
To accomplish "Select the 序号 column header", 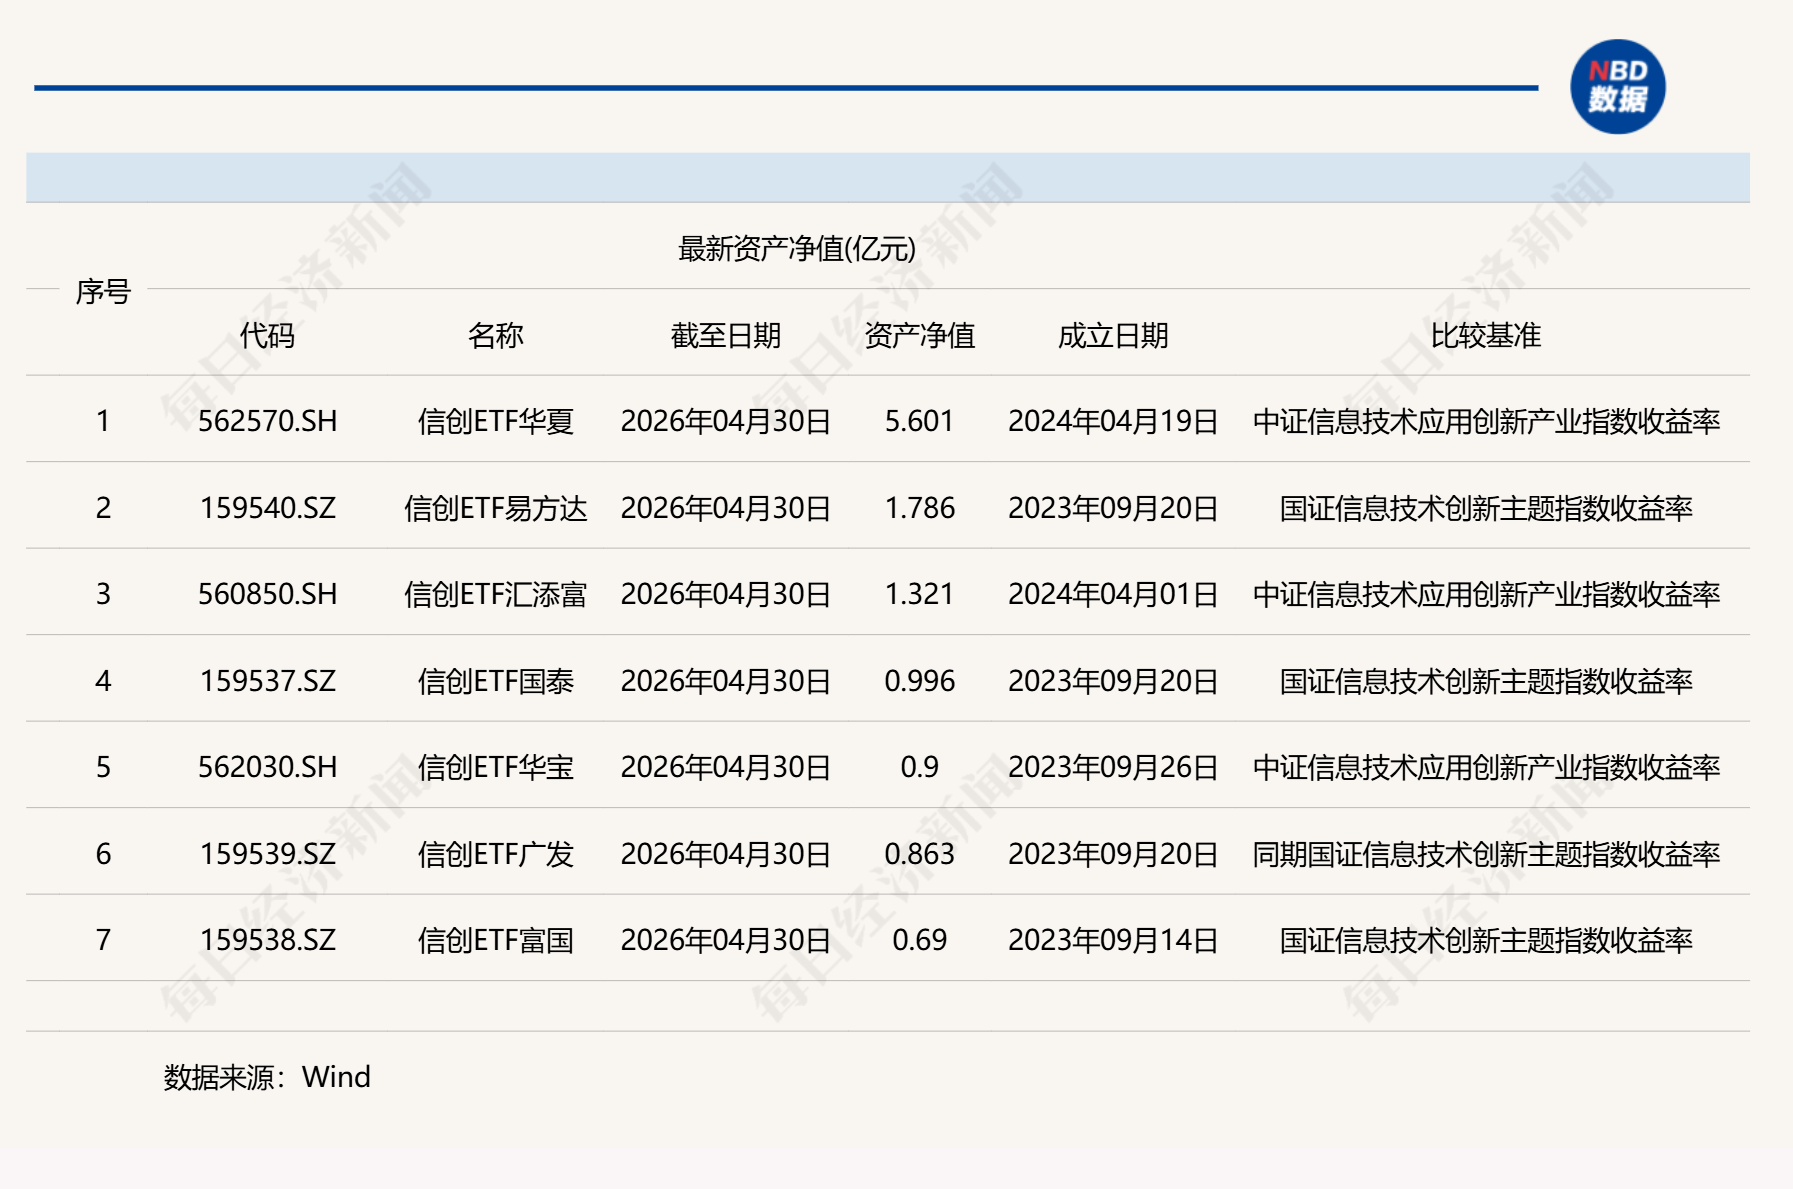I will pyautogui.click(x=103, y=291).
